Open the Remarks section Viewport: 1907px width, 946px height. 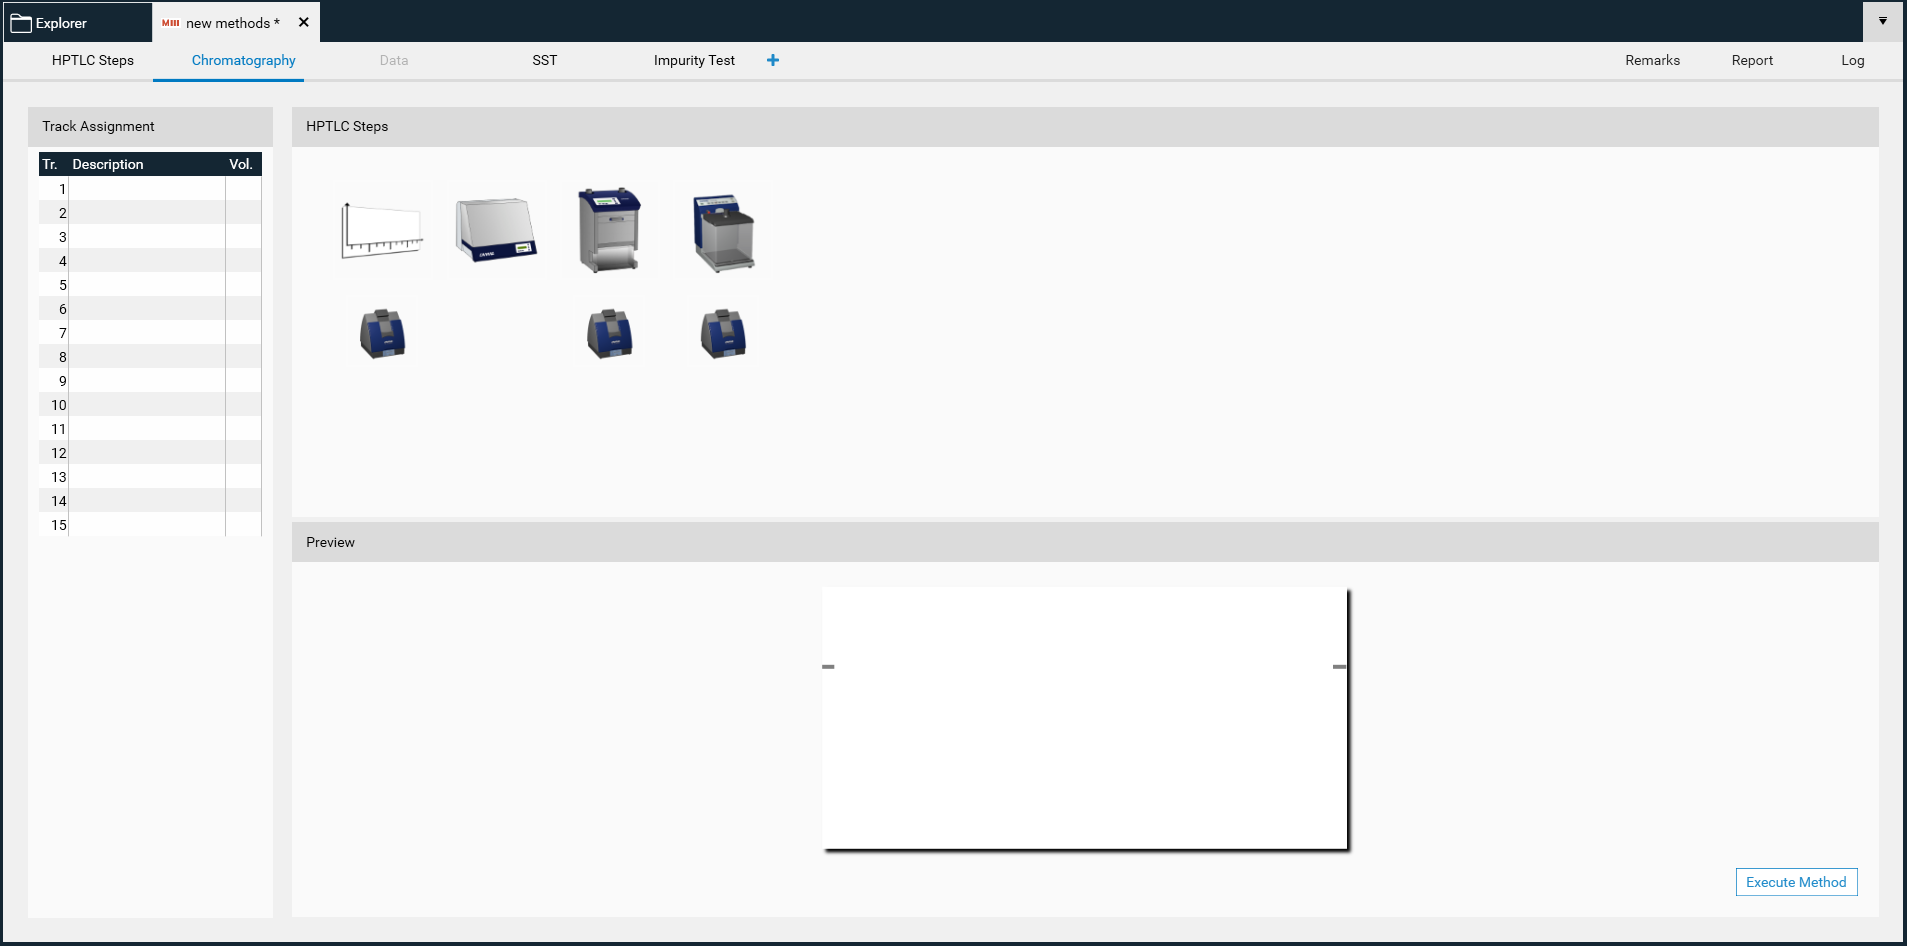pos(1652,60)
